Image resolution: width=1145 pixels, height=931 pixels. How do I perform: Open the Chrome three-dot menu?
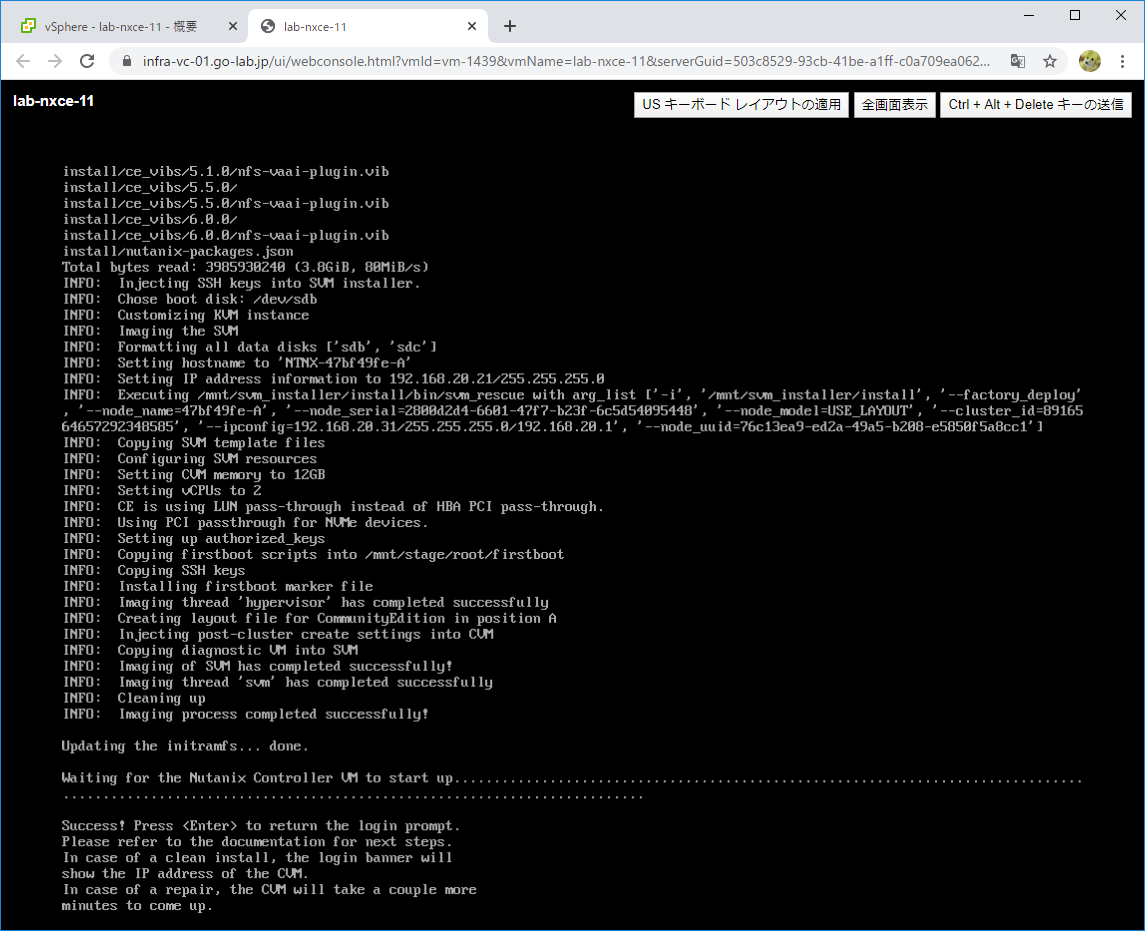1122,61
